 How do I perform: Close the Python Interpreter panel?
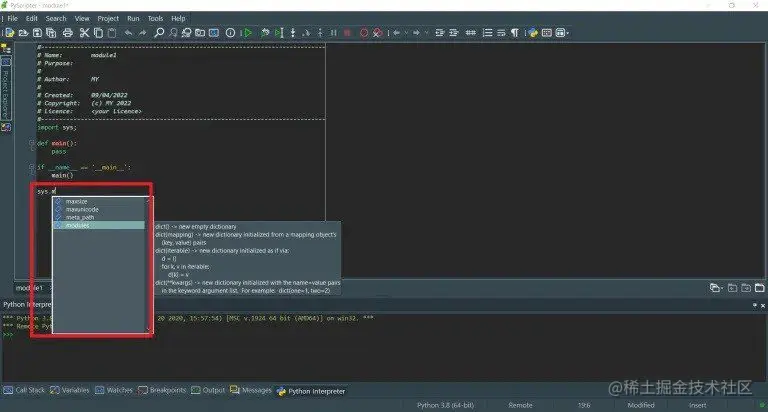[x=763, y=305]
